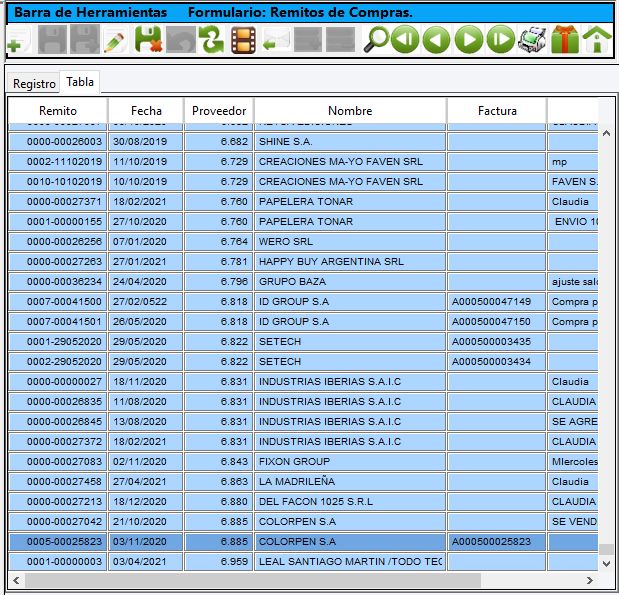Screen dimensions: 619x595
Task: Click the green gift box icon
Action: coord(565,39)
